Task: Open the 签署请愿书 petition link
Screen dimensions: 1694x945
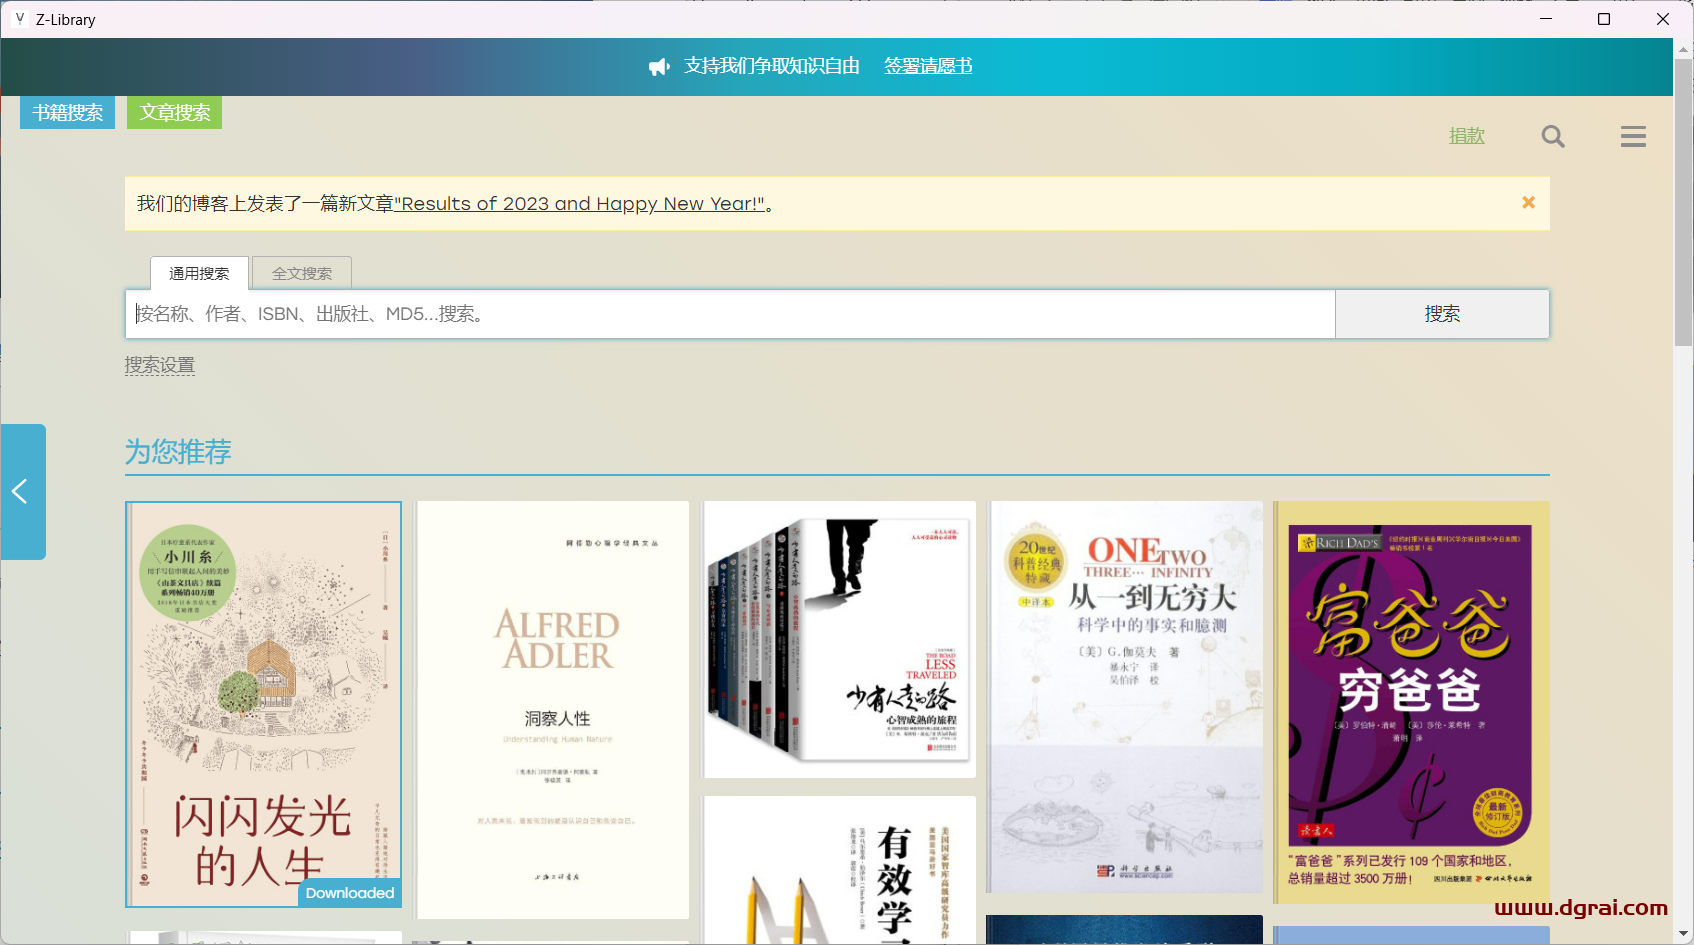Action: (928, 66)
